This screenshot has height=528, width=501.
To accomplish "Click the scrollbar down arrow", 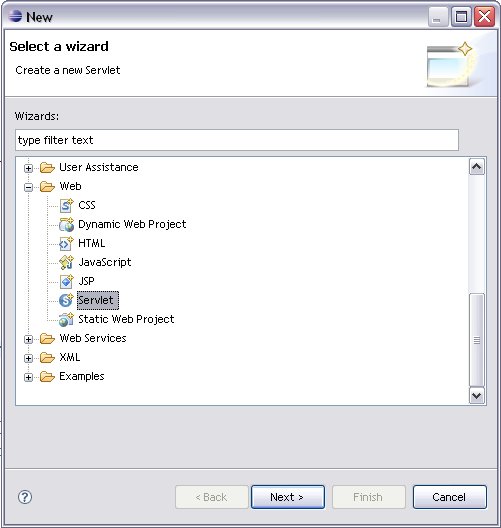I will [x=477, y=395].
